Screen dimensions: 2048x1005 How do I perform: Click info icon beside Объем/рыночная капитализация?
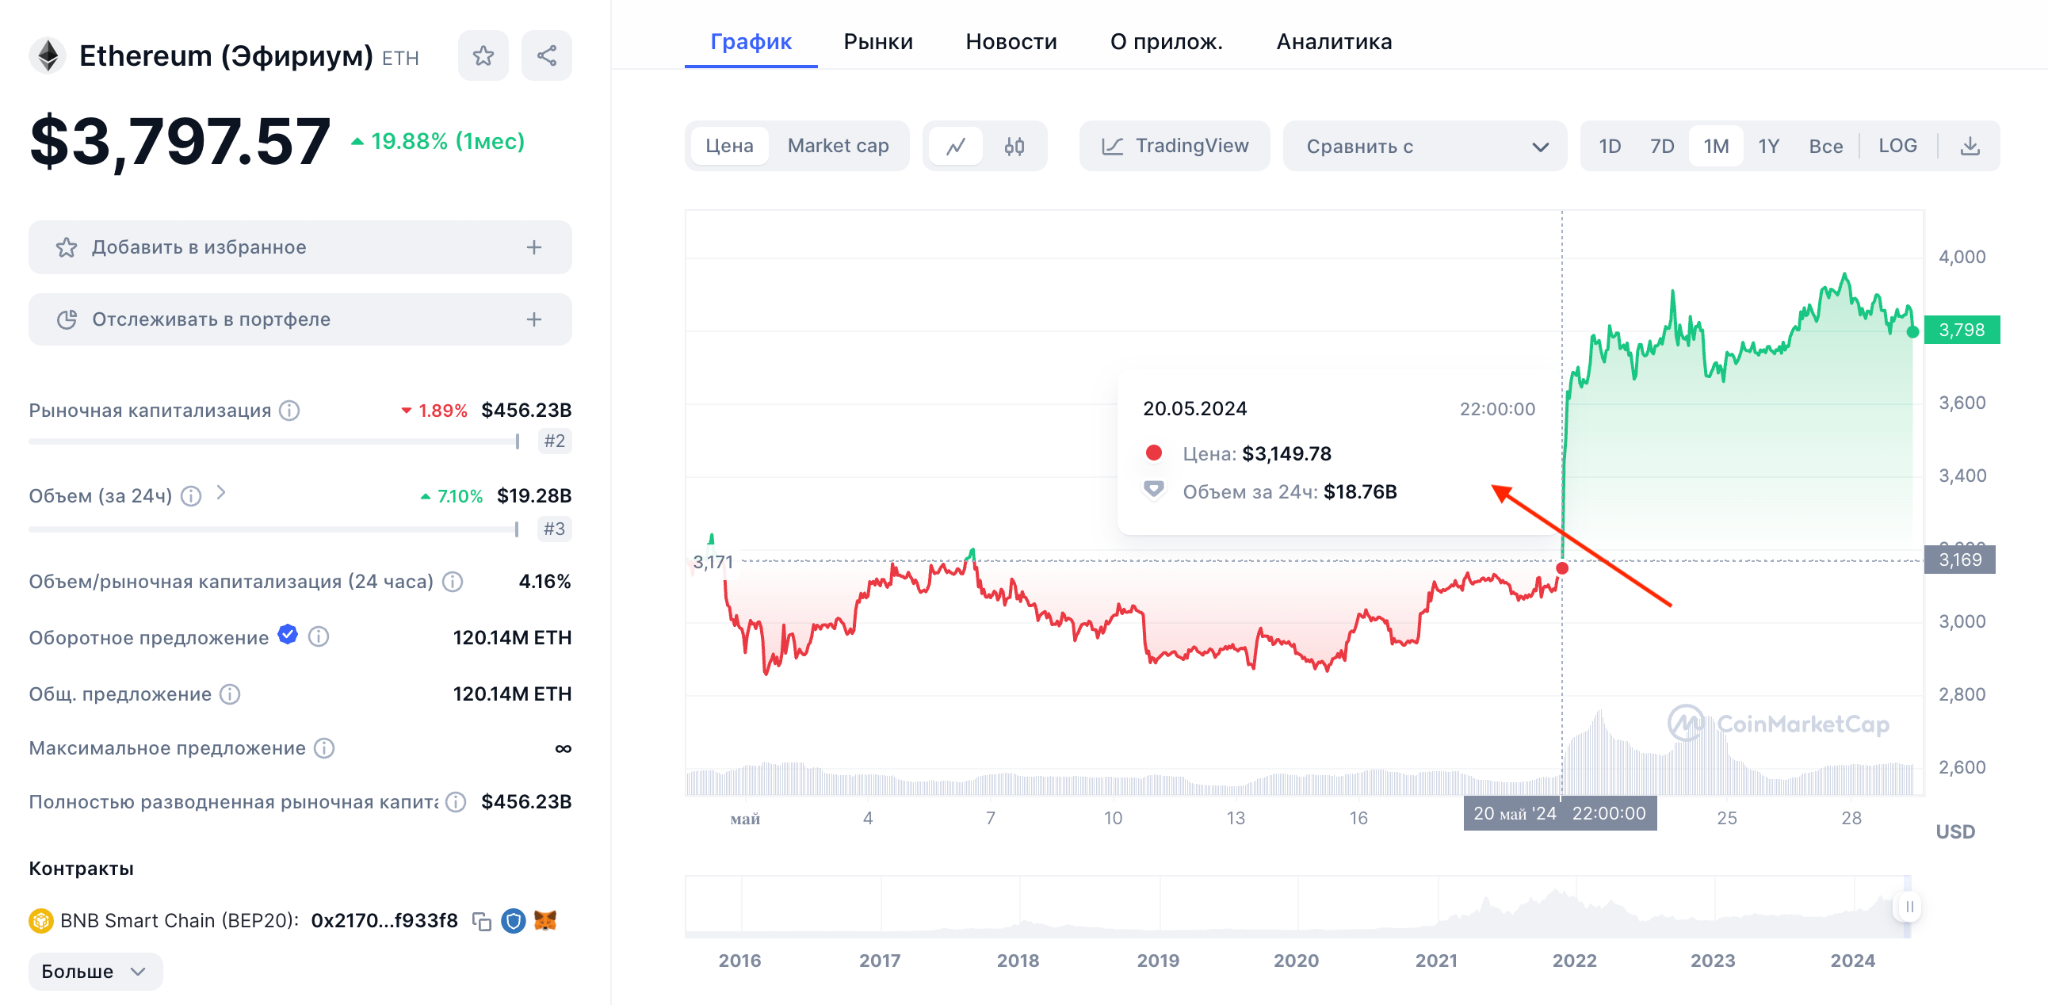click(x=453, y=582)
